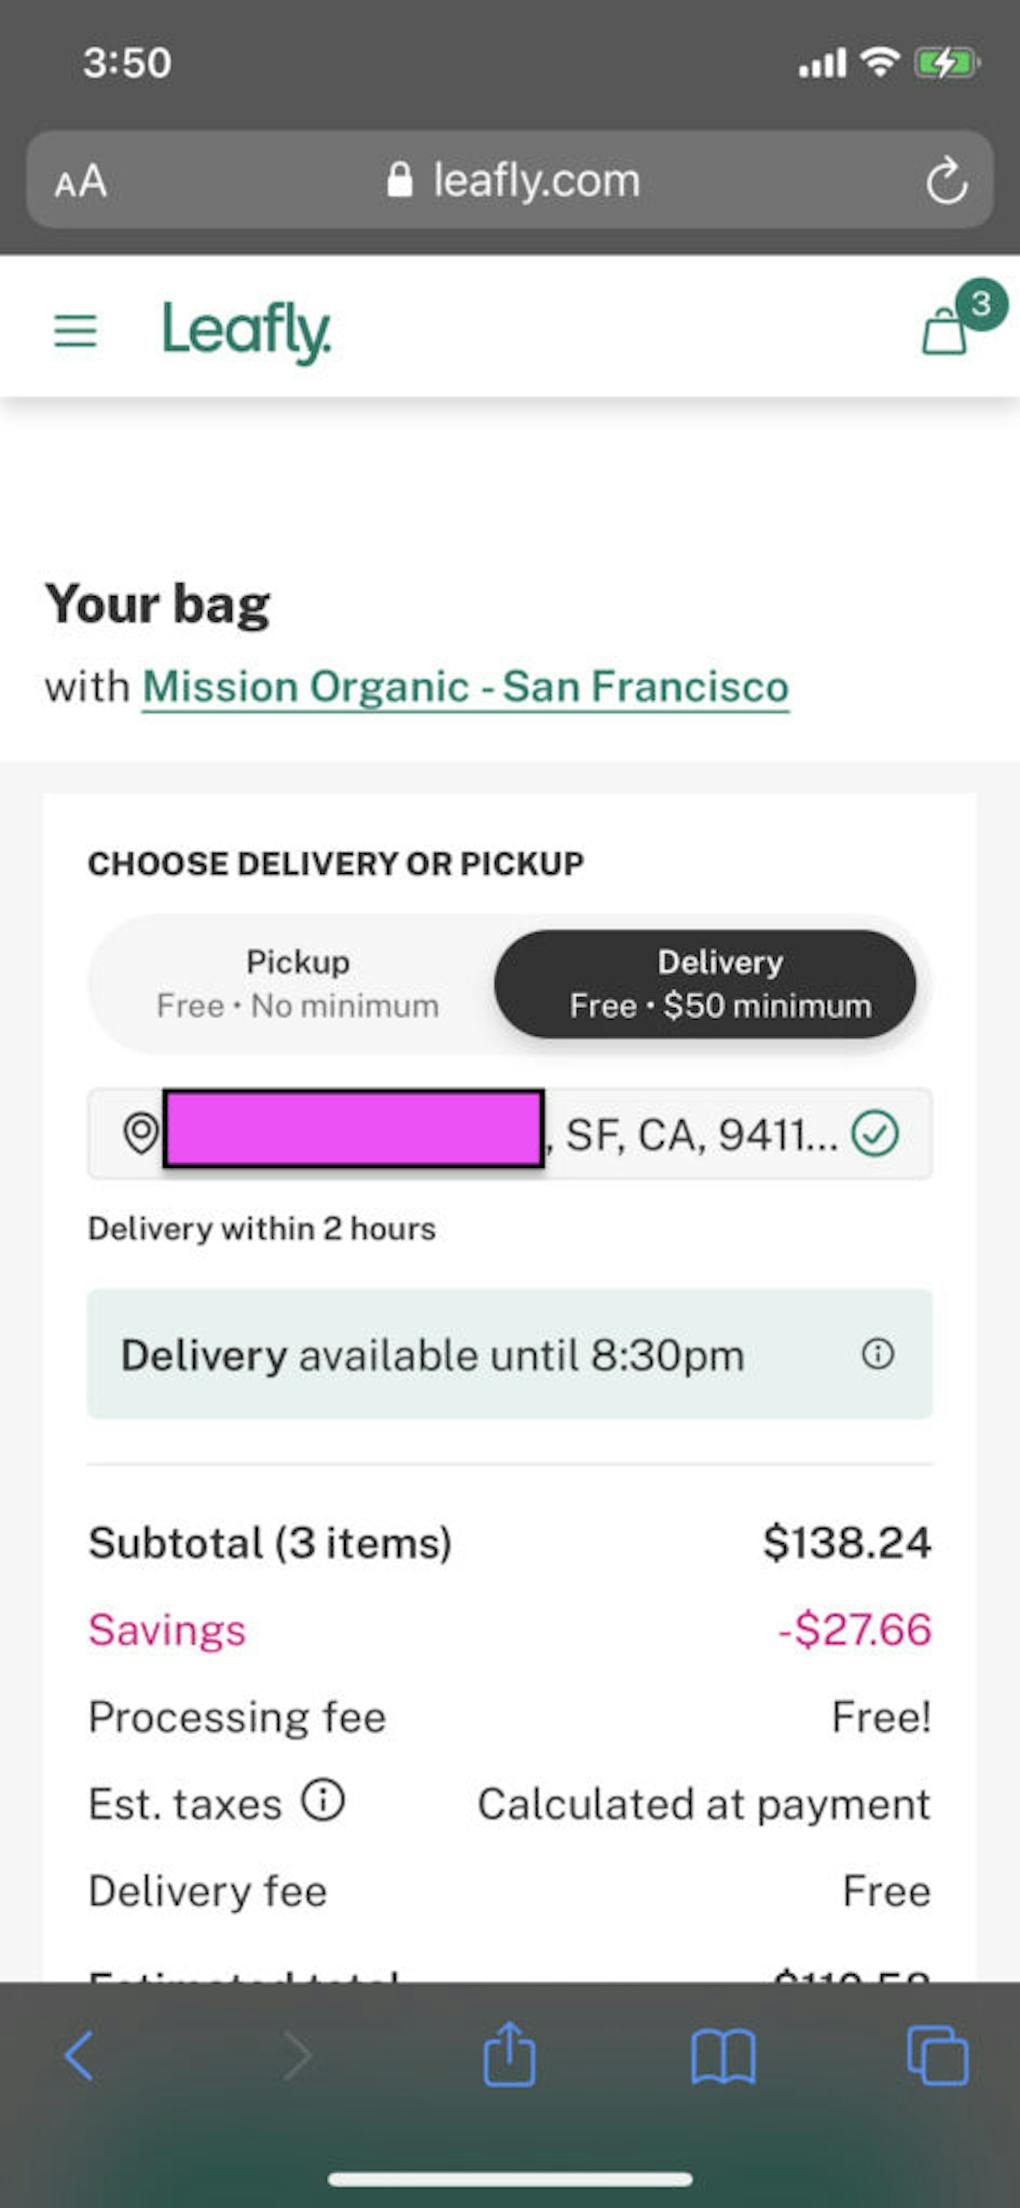Tap the Safari forward arrow
The height and width of the screenshot is (2208, 1020).
click(297, 2056)
